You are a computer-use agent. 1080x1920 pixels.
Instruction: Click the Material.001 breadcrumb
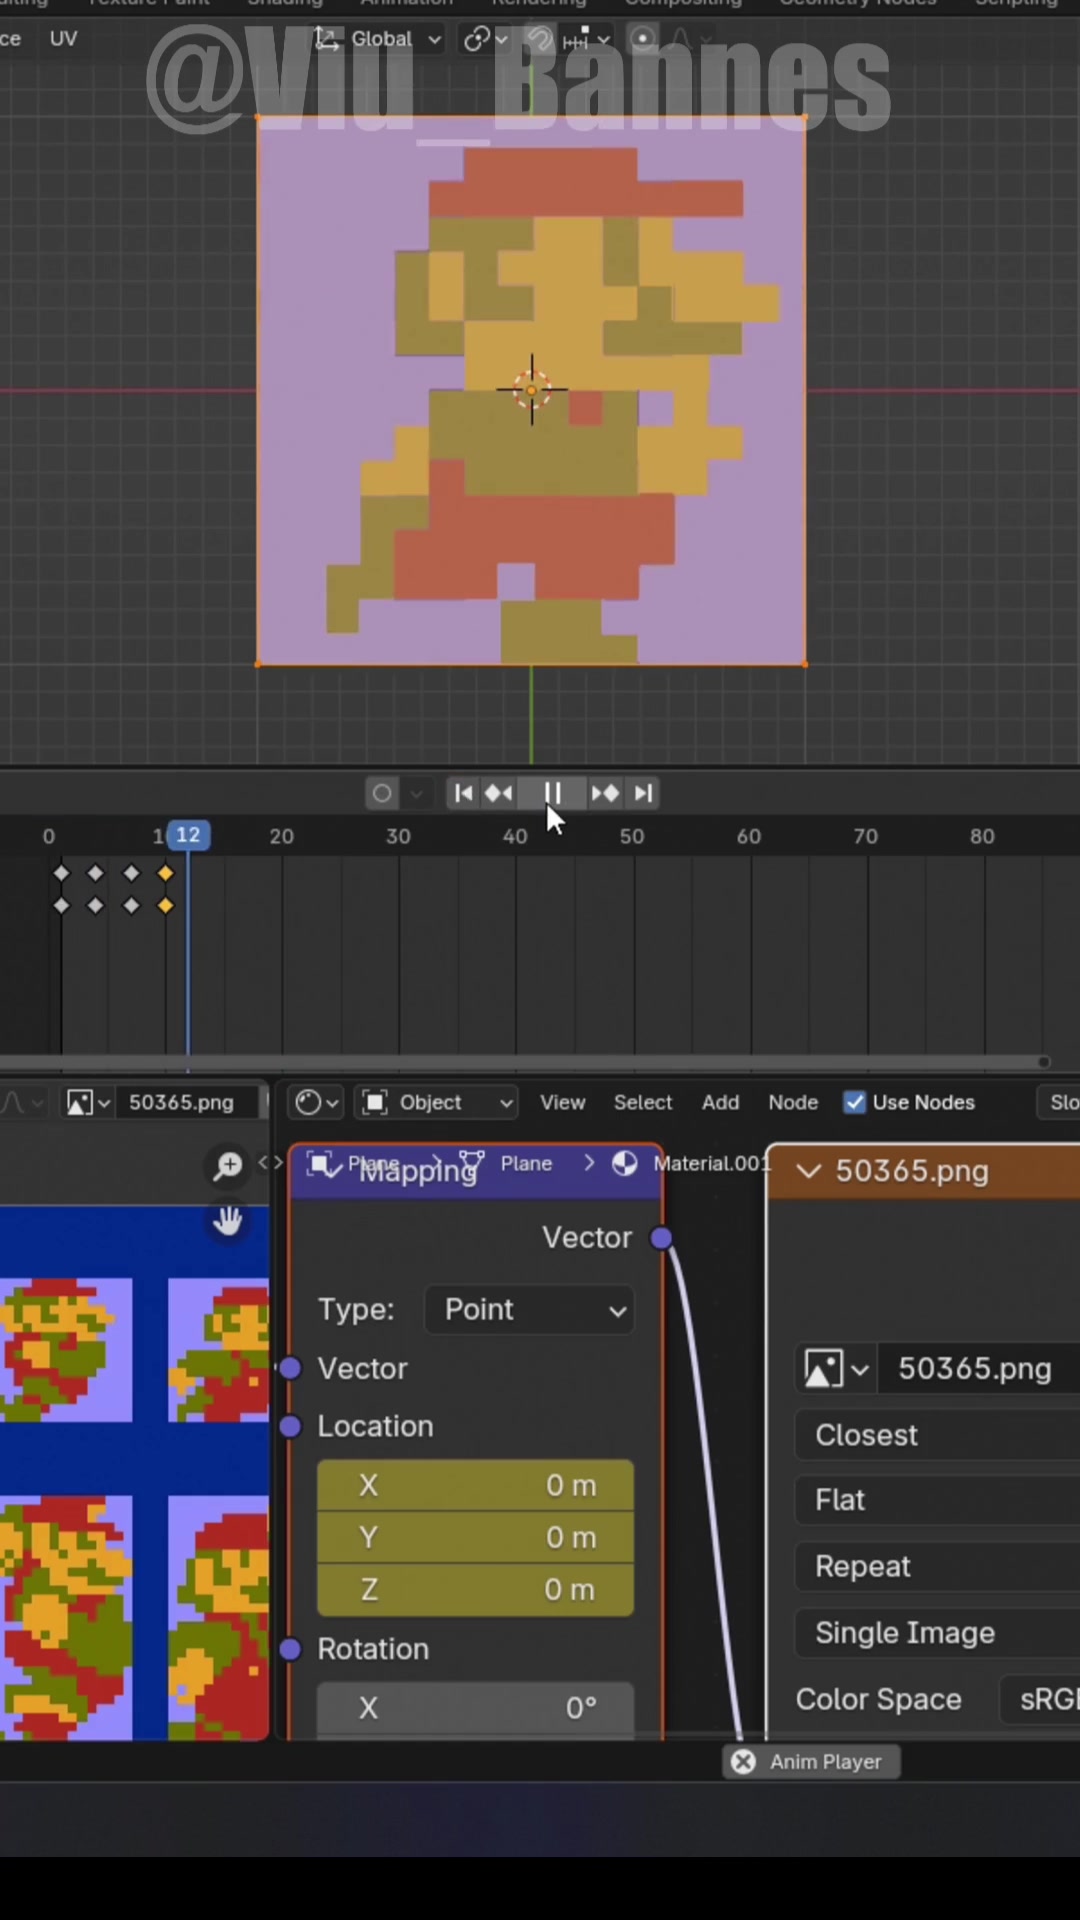712,1163
